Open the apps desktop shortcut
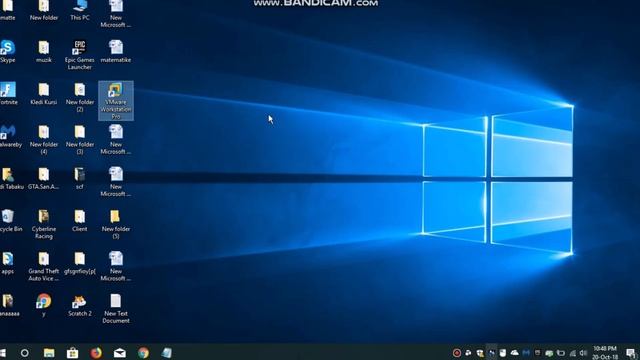The image size is (640, 360). (7, 263)
